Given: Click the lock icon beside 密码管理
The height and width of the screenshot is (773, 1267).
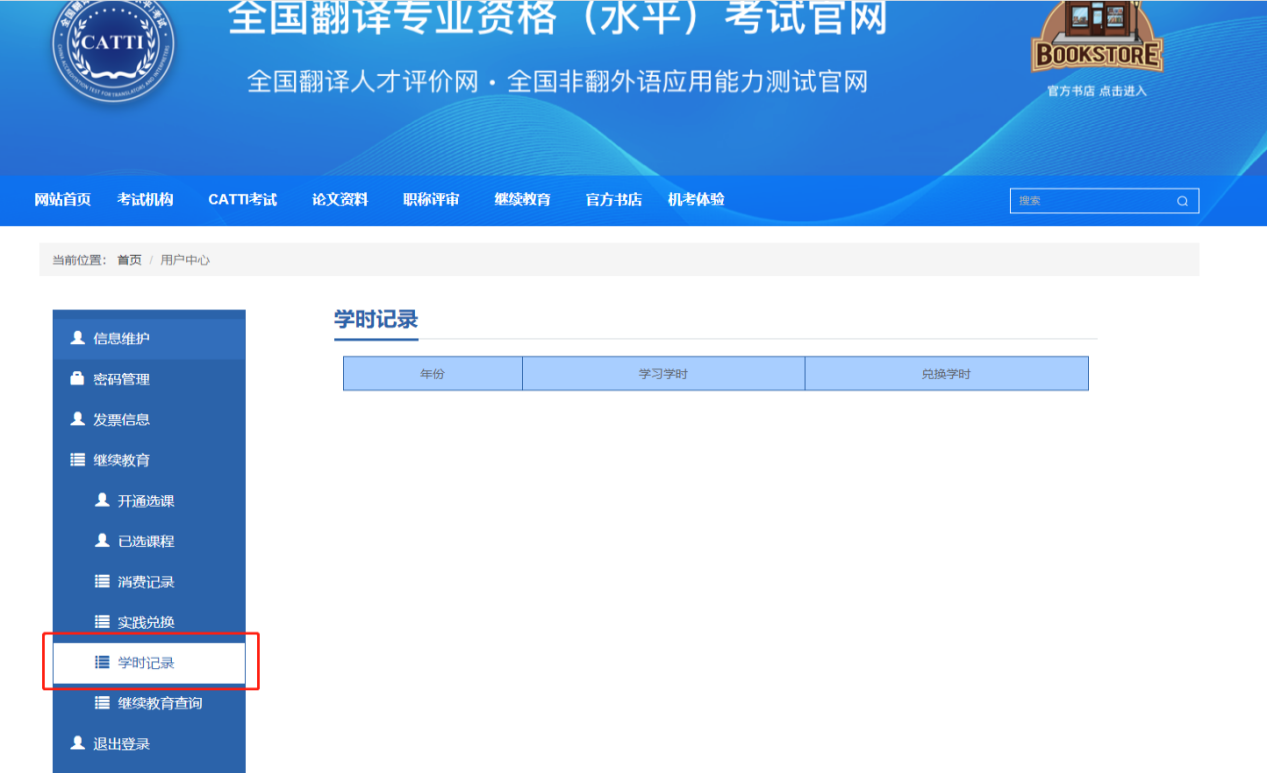Looking at the screenshot, I should coord(77,379).
